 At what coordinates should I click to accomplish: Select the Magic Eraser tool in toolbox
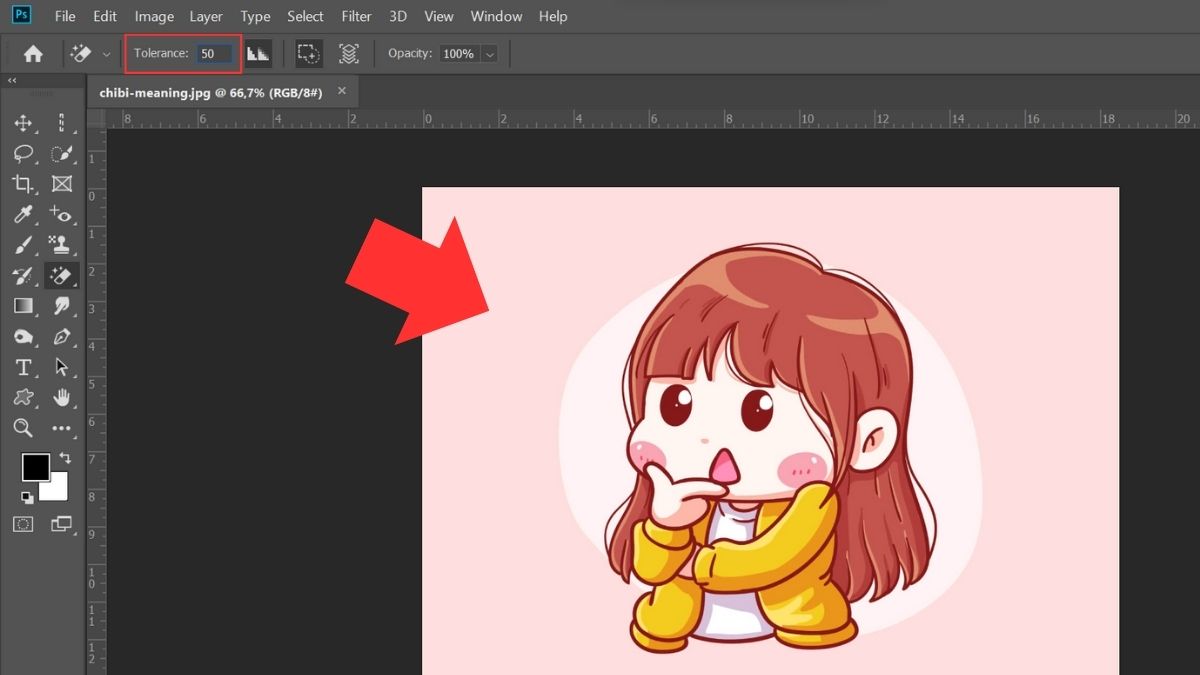point(62,275)
